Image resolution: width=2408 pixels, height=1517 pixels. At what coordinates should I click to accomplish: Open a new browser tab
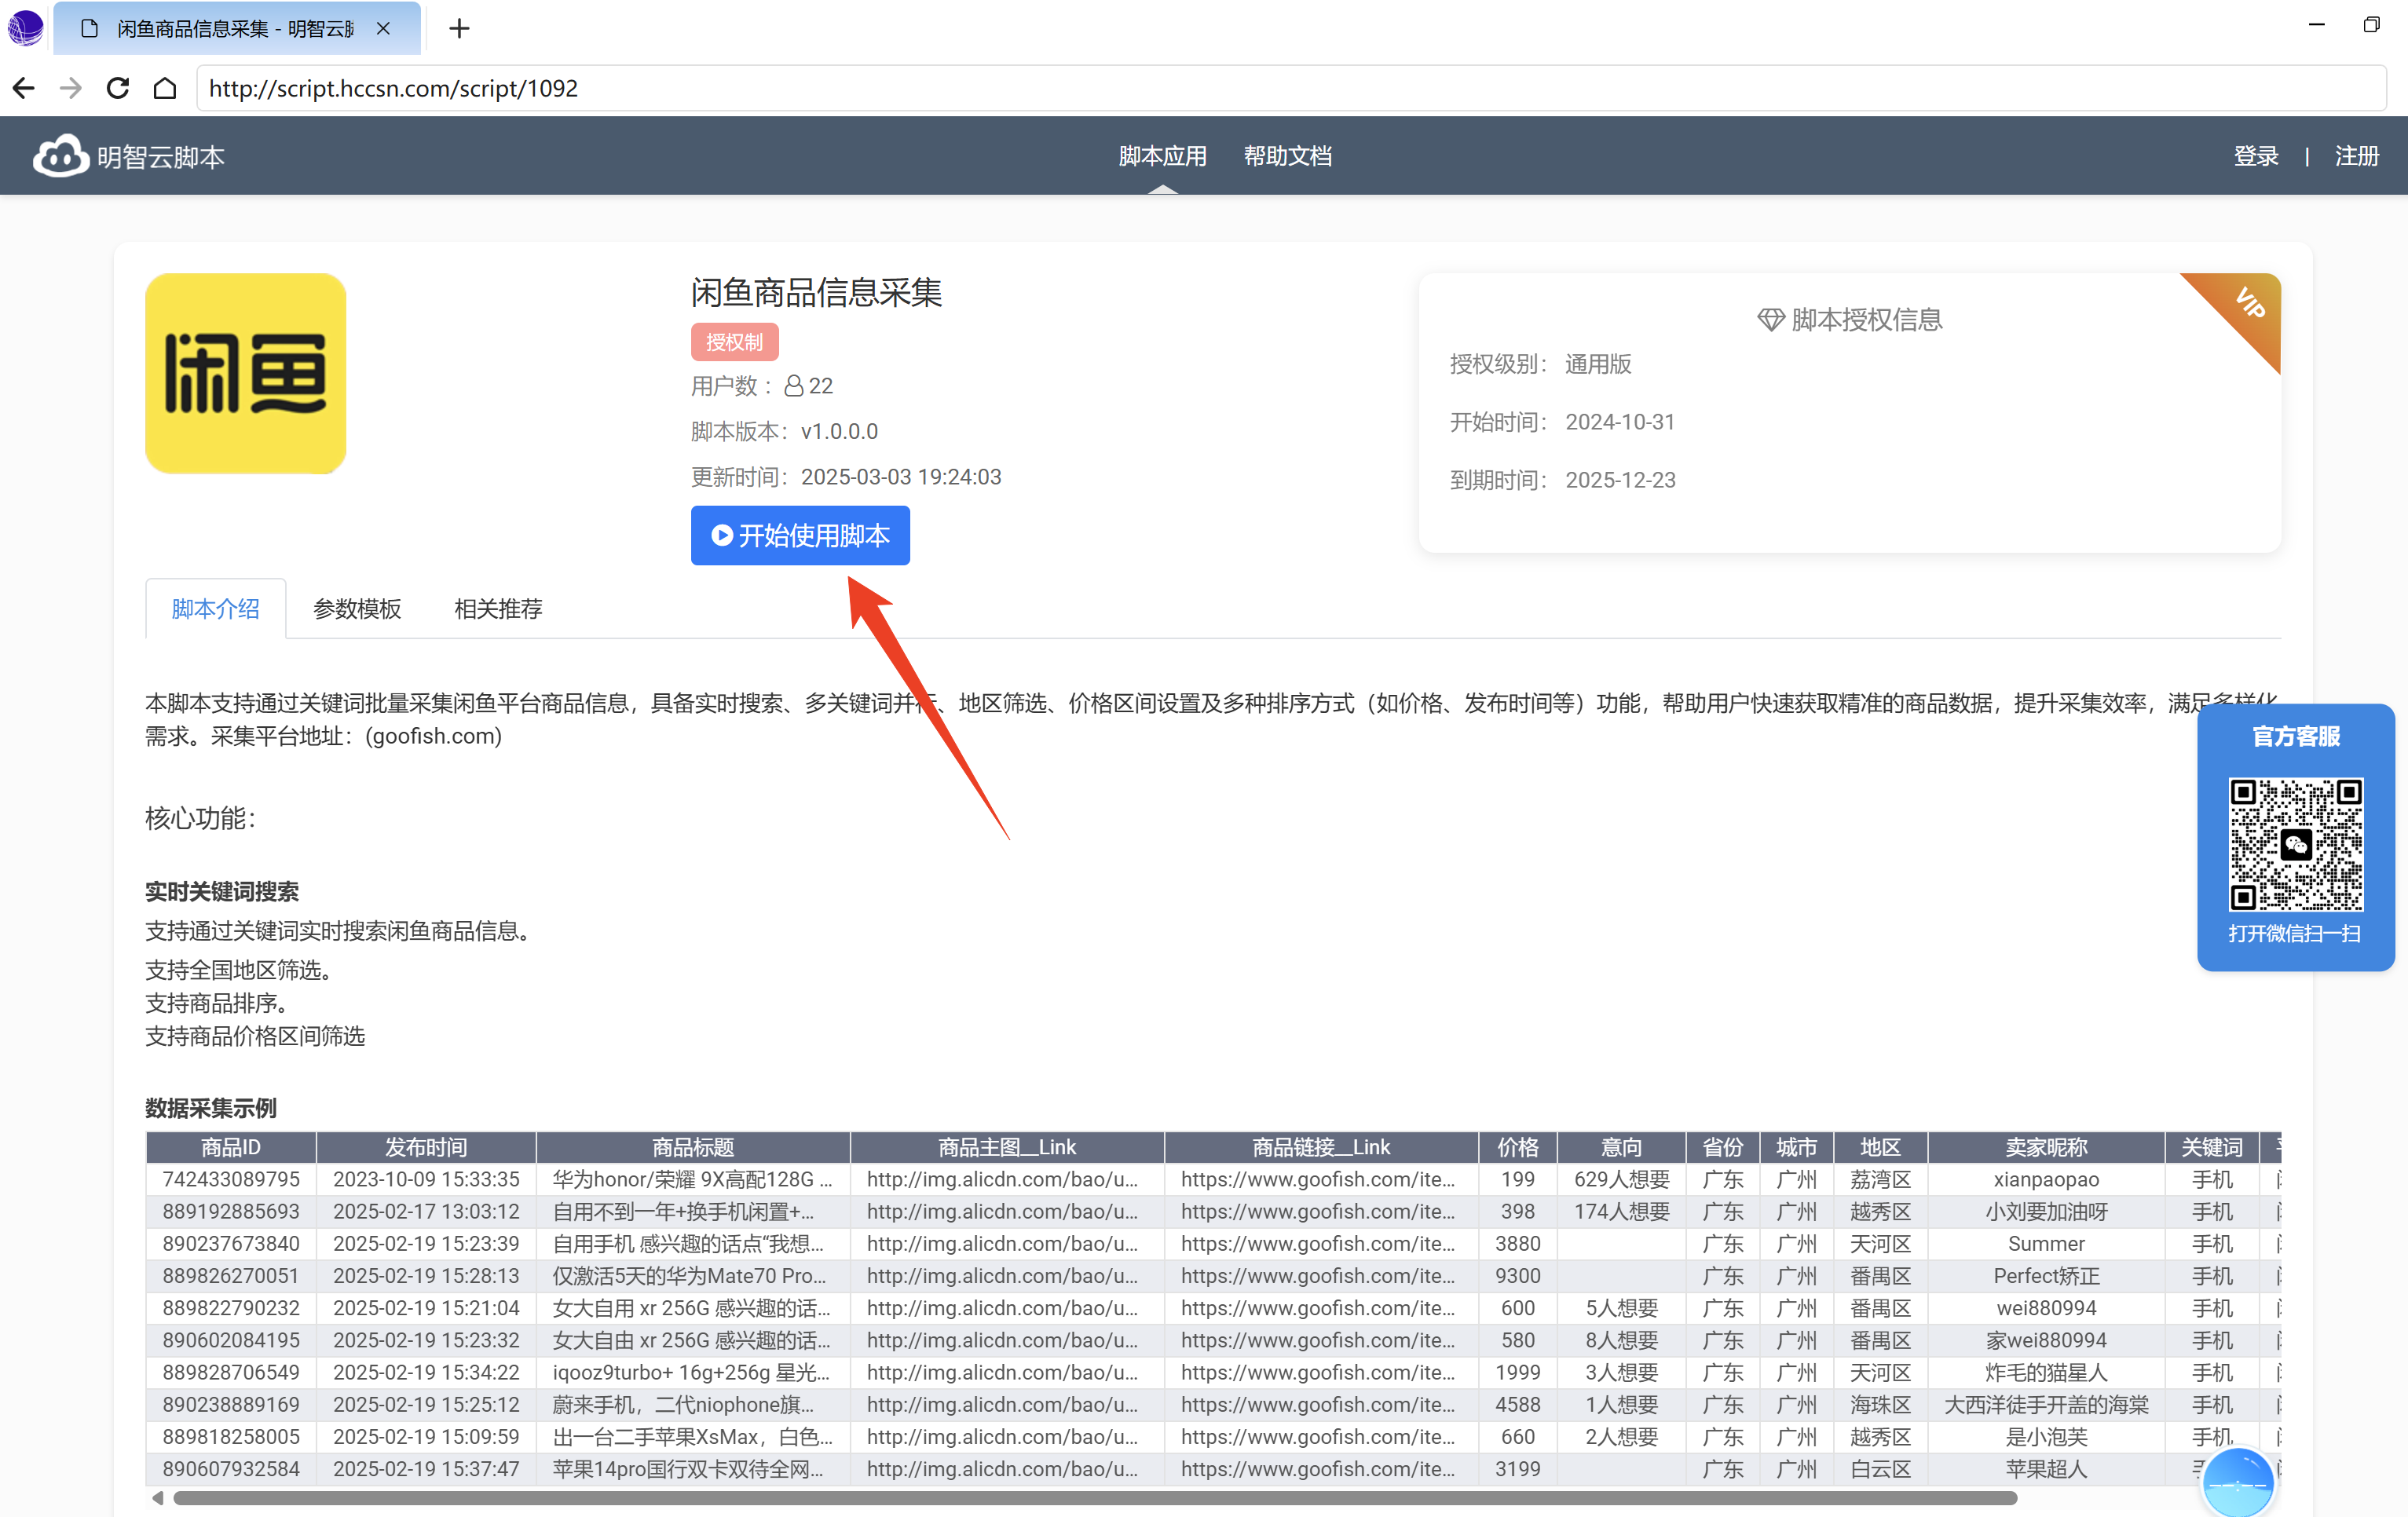coord(459,28)
